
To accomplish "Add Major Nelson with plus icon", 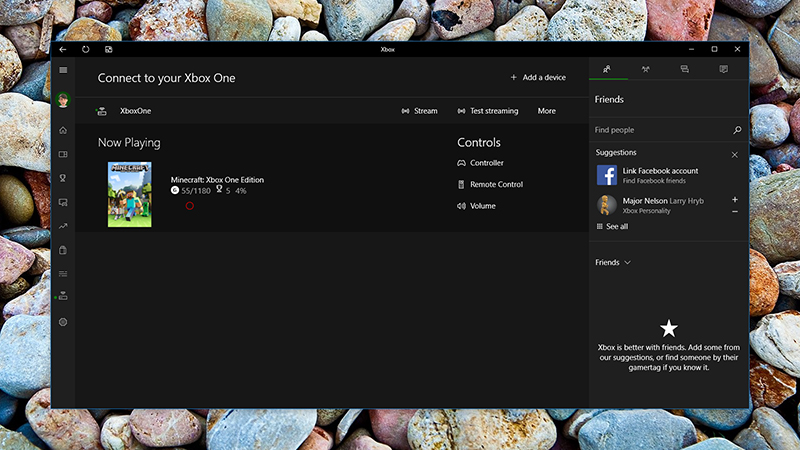I will pyautogui.click(x=735, y=199).
